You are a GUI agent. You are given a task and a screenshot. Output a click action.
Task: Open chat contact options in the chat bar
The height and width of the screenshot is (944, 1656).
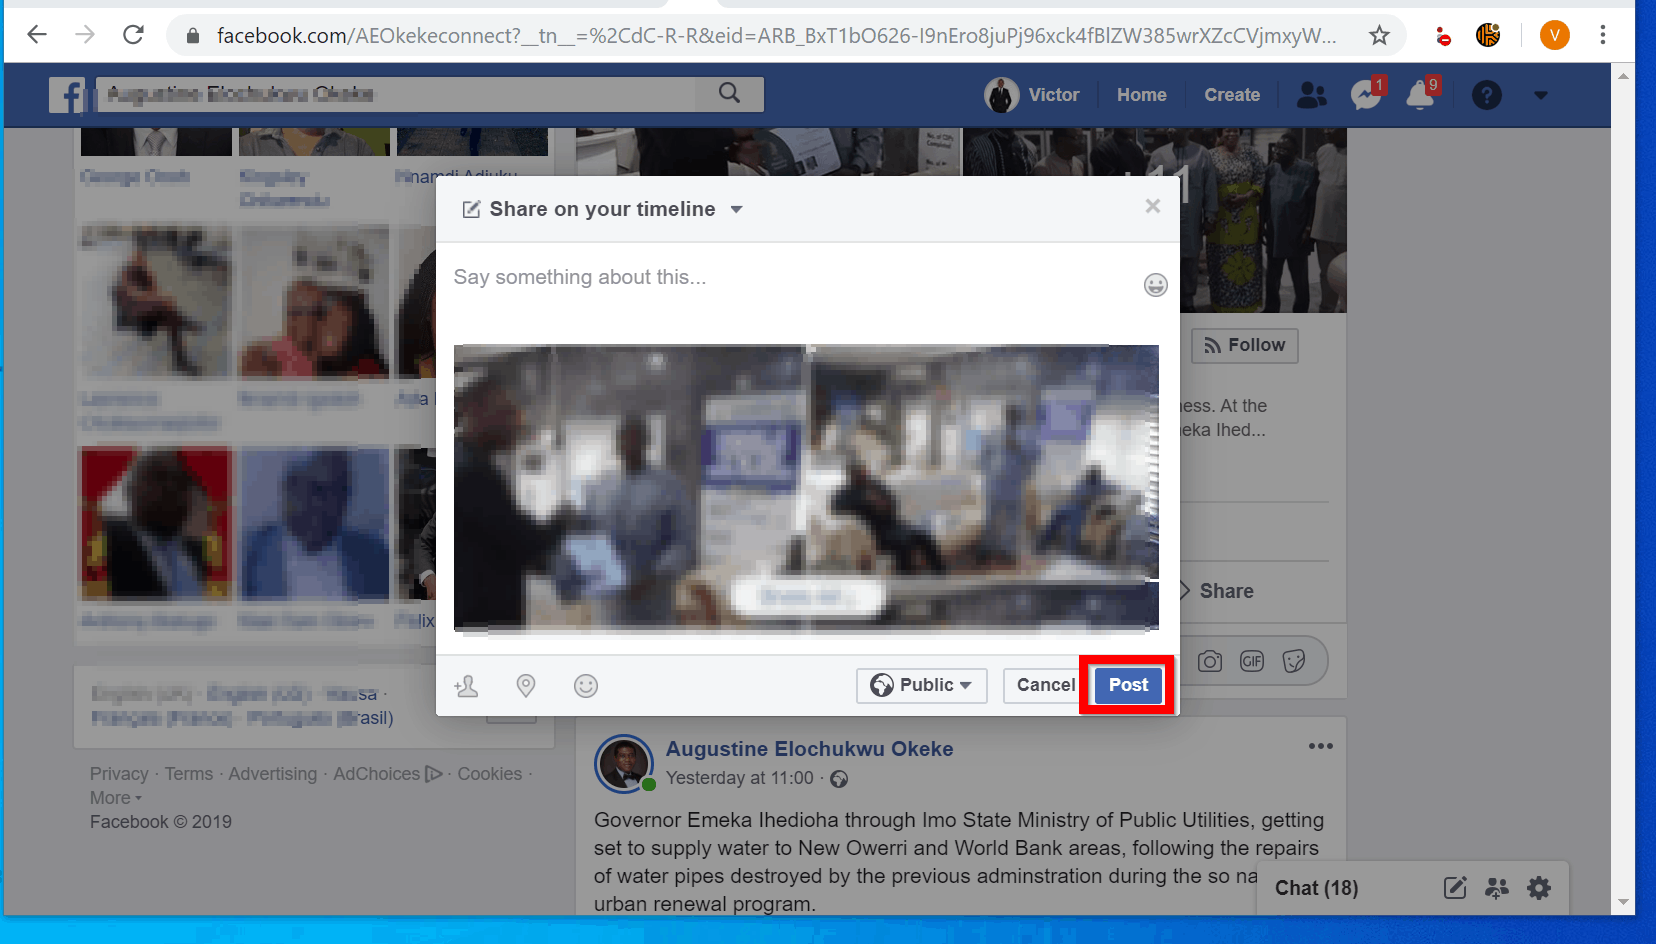[x=1497, y=888]
